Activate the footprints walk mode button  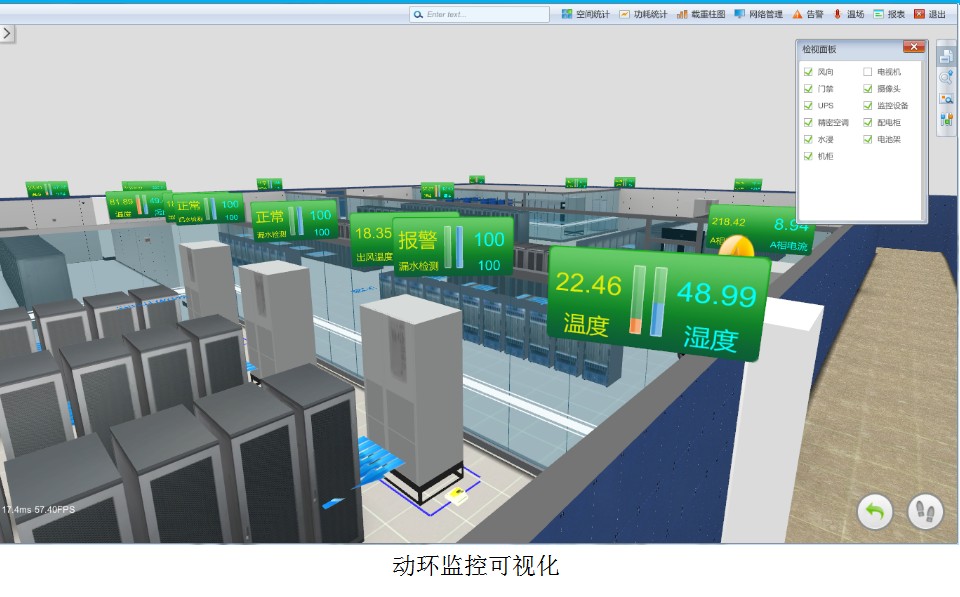[925, 512]
